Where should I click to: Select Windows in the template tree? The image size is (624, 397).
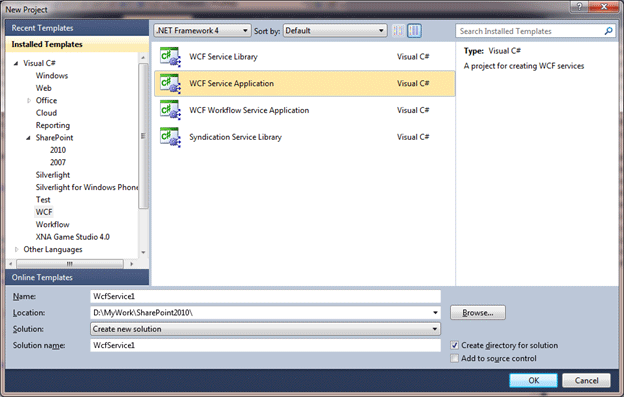click(x=52, y=76)
